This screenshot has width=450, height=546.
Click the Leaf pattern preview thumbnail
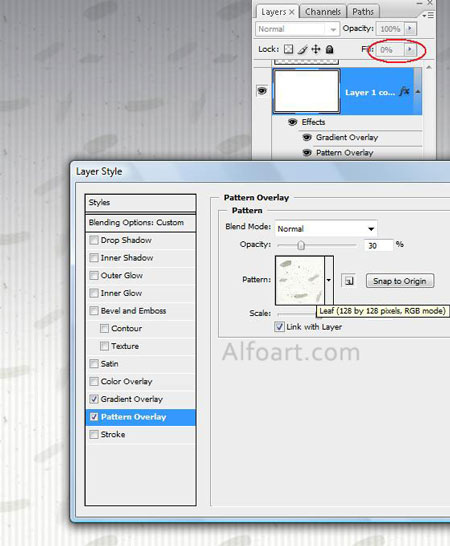pyautogui.click(x=300, y=280)
